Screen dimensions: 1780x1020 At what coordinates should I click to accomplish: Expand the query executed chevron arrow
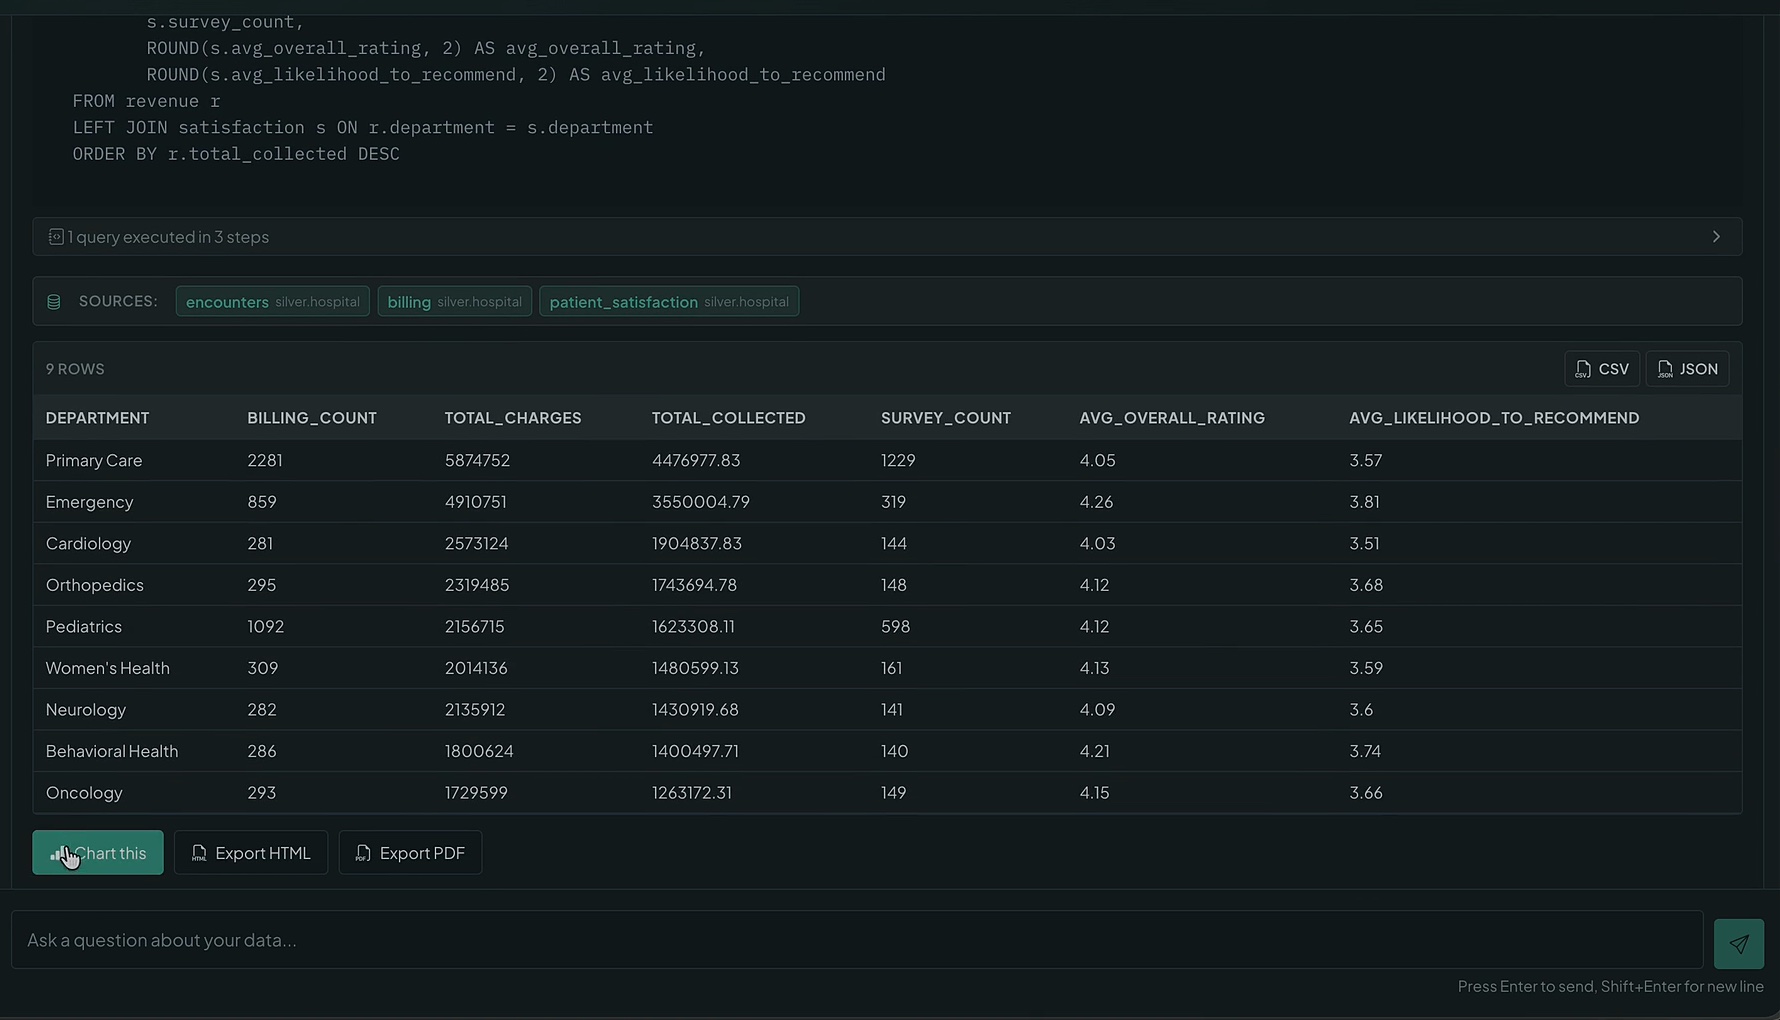[1716, 237]
